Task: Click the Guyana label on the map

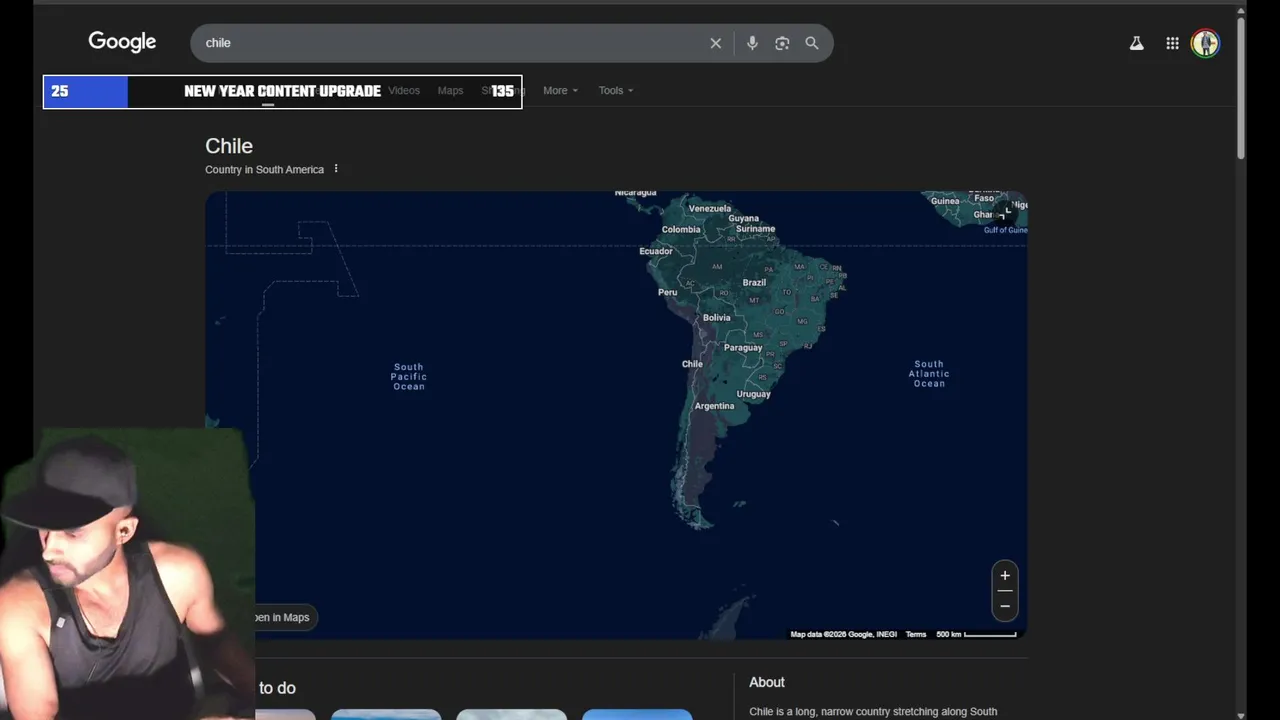Action: [743, 218]
